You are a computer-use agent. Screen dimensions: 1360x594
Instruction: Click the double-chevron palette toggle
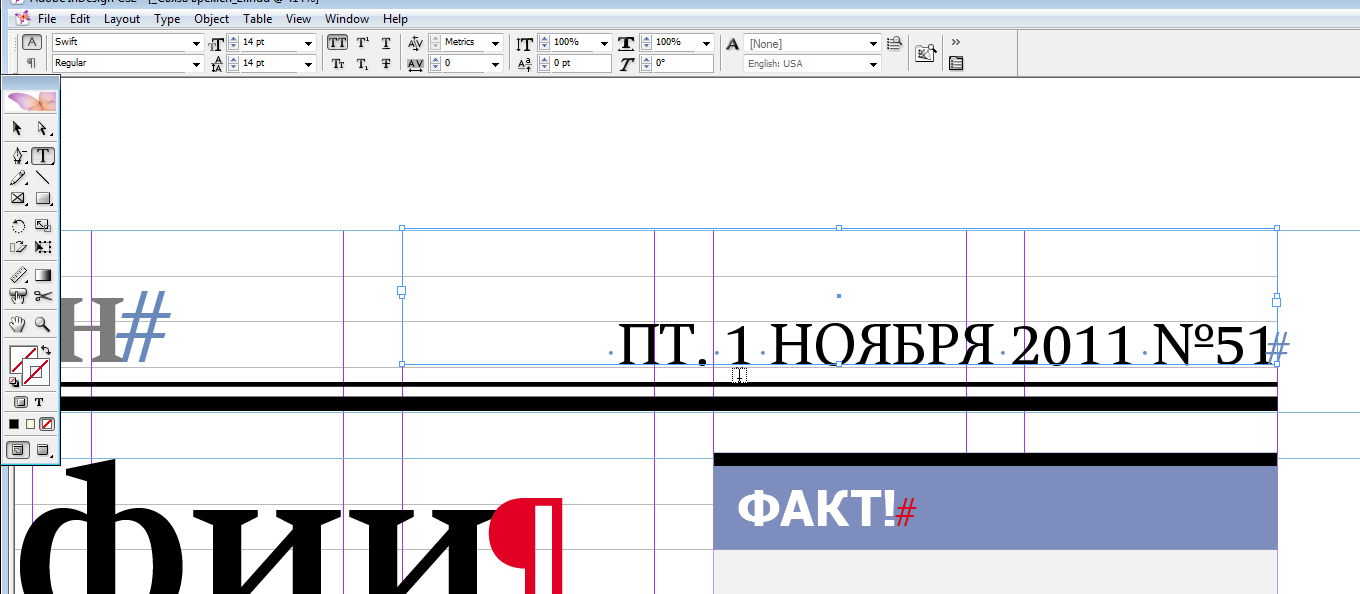(x=956, y=42)
